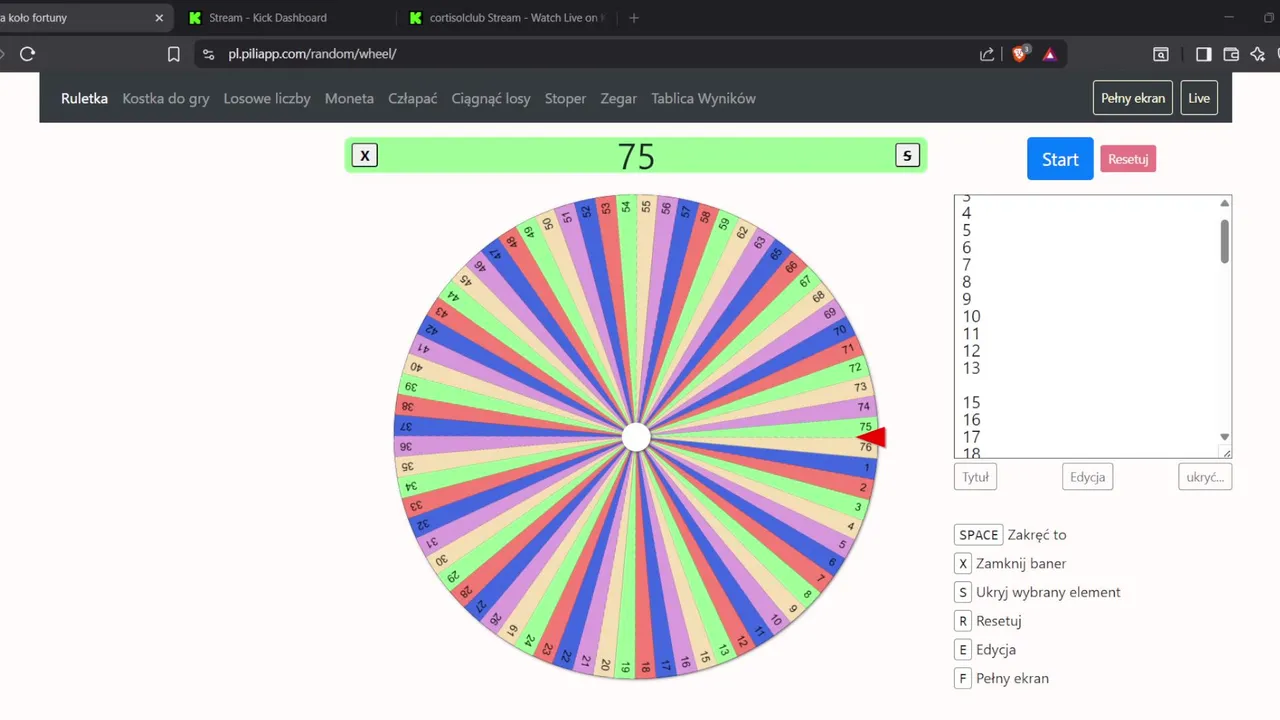1280x720 pixels.
Task: Click the red pointer arrow on wheel
Action: click(872, 437)
